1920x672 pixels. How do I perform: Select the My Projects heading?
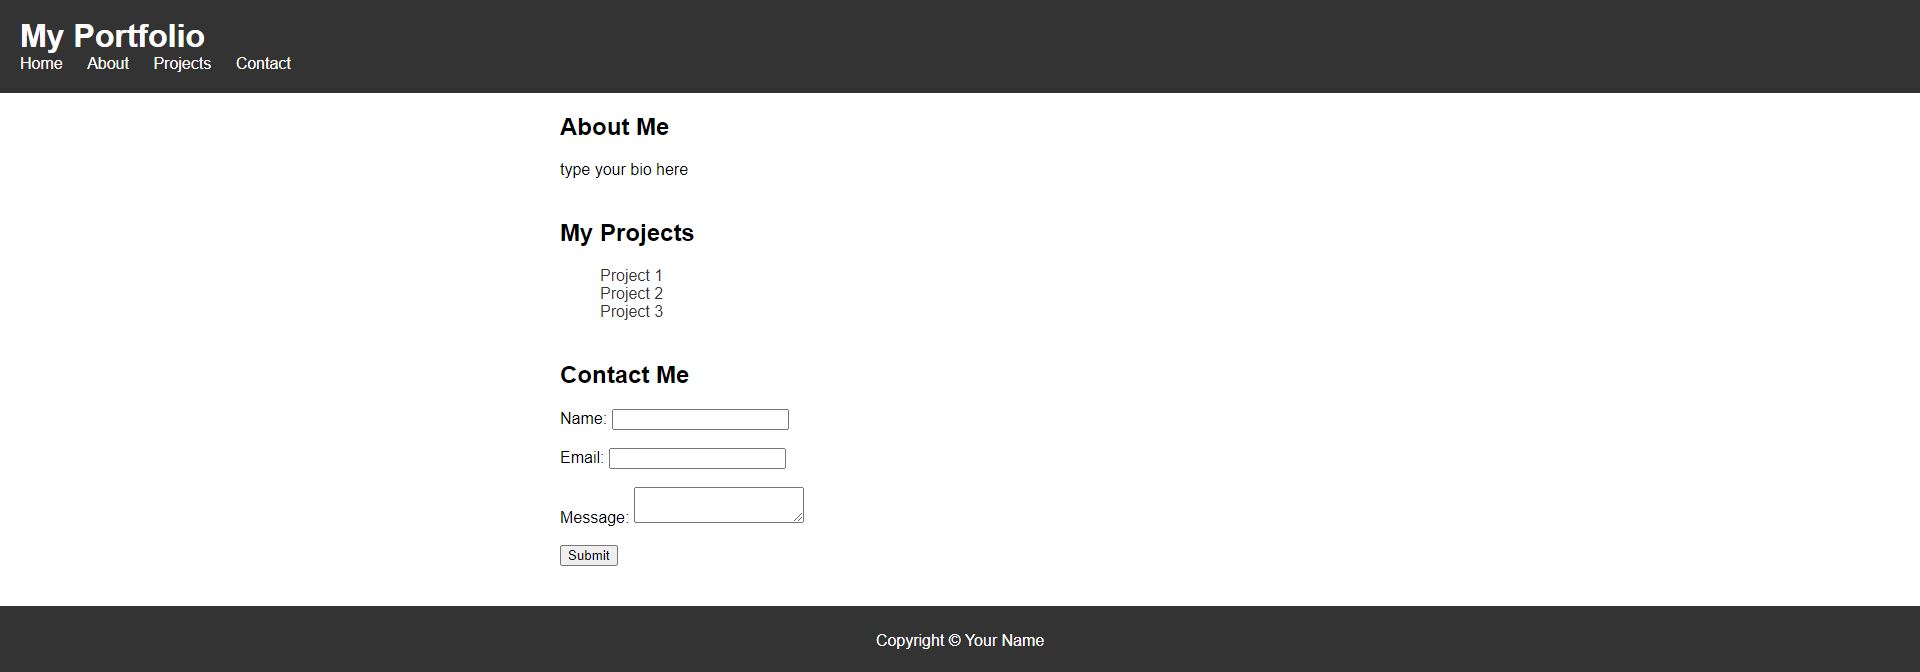click(x=627, y=233)
